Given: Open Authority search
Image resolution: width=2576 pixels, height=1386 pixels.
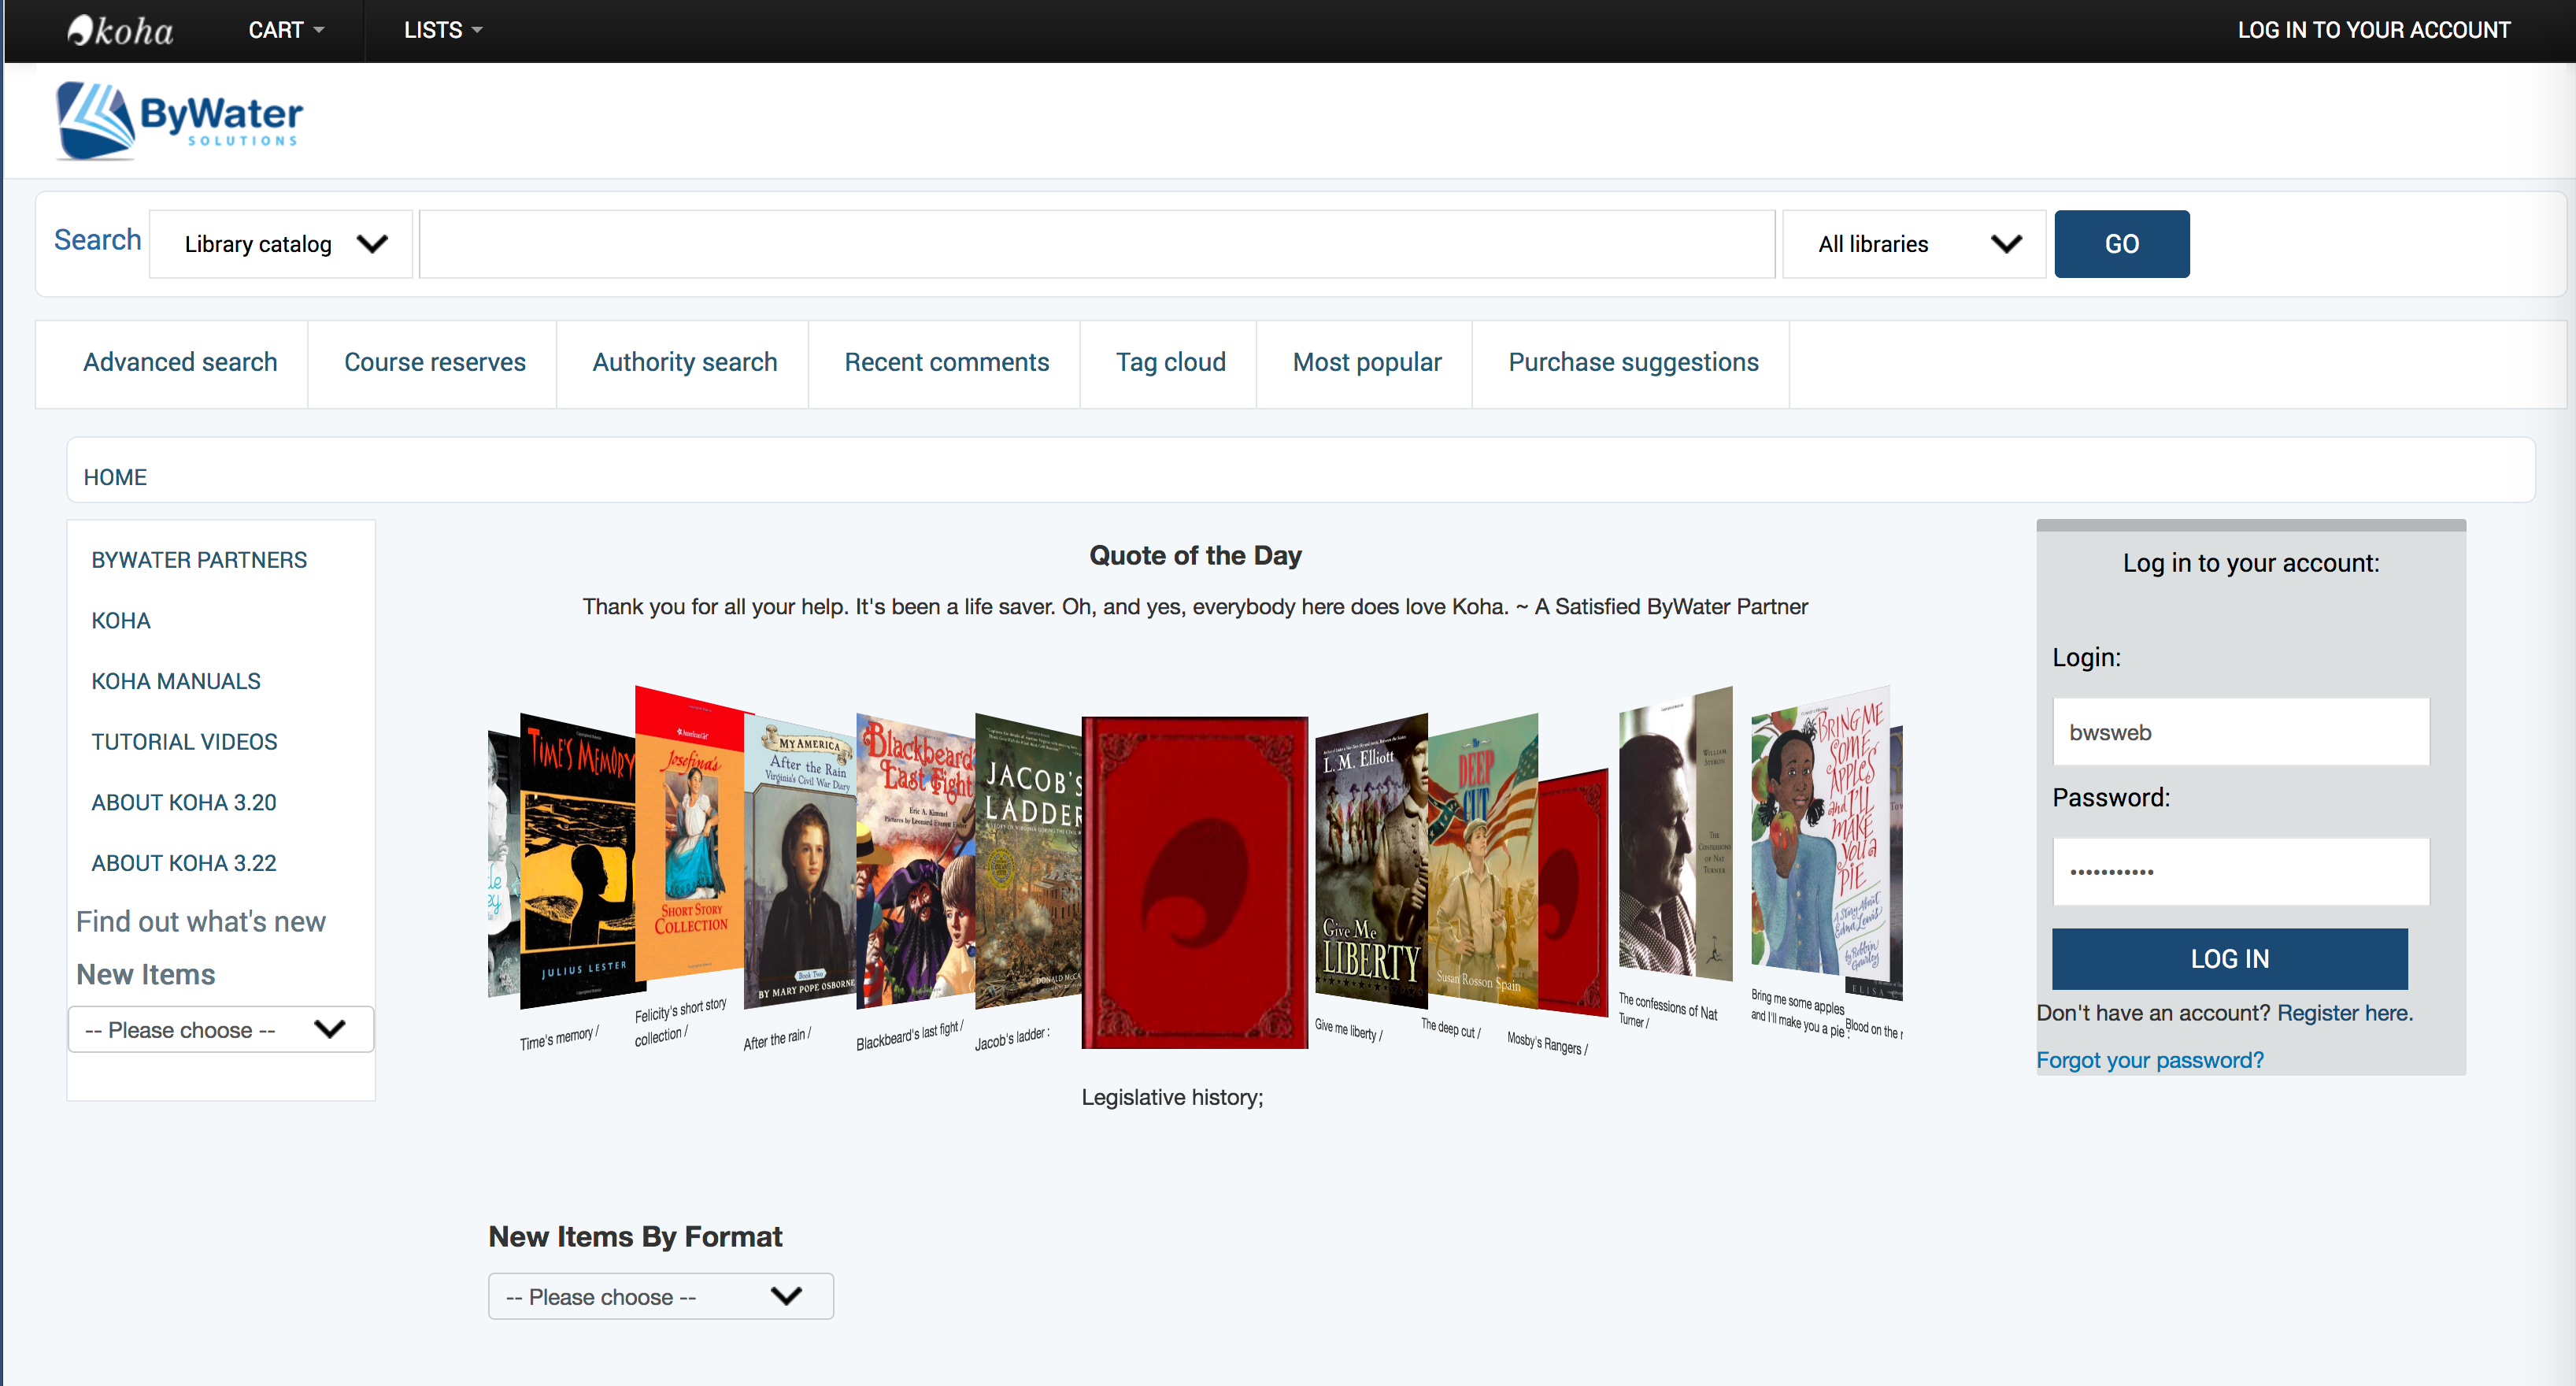Looking at the screenshot, I should (684, 362).
